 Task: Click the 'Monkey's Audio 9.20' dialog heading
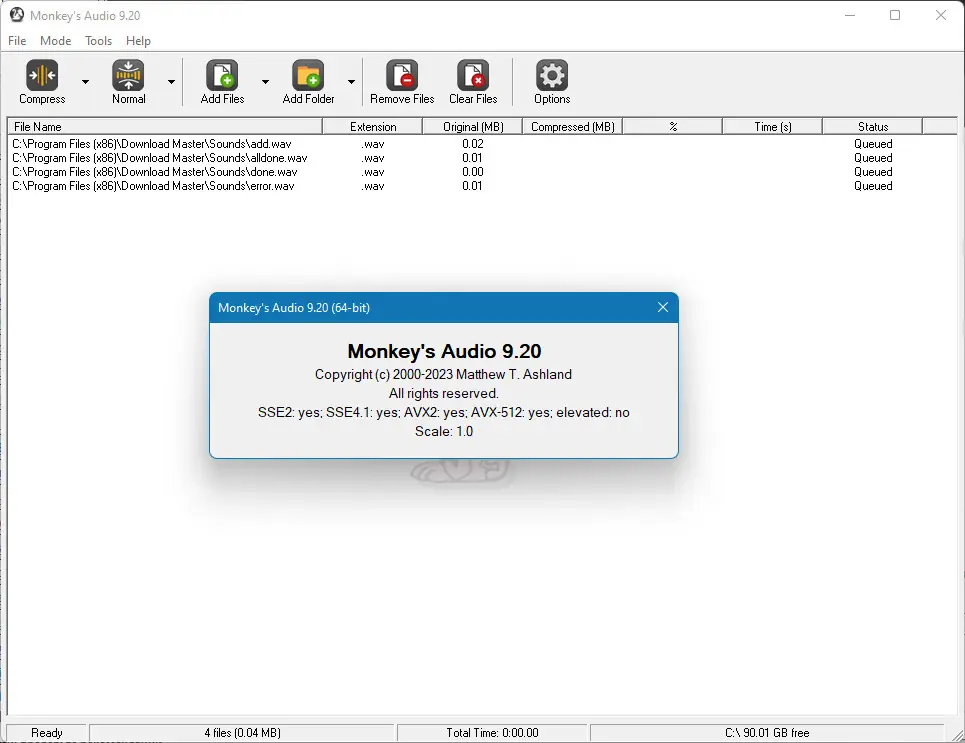[x=444, y=351]
